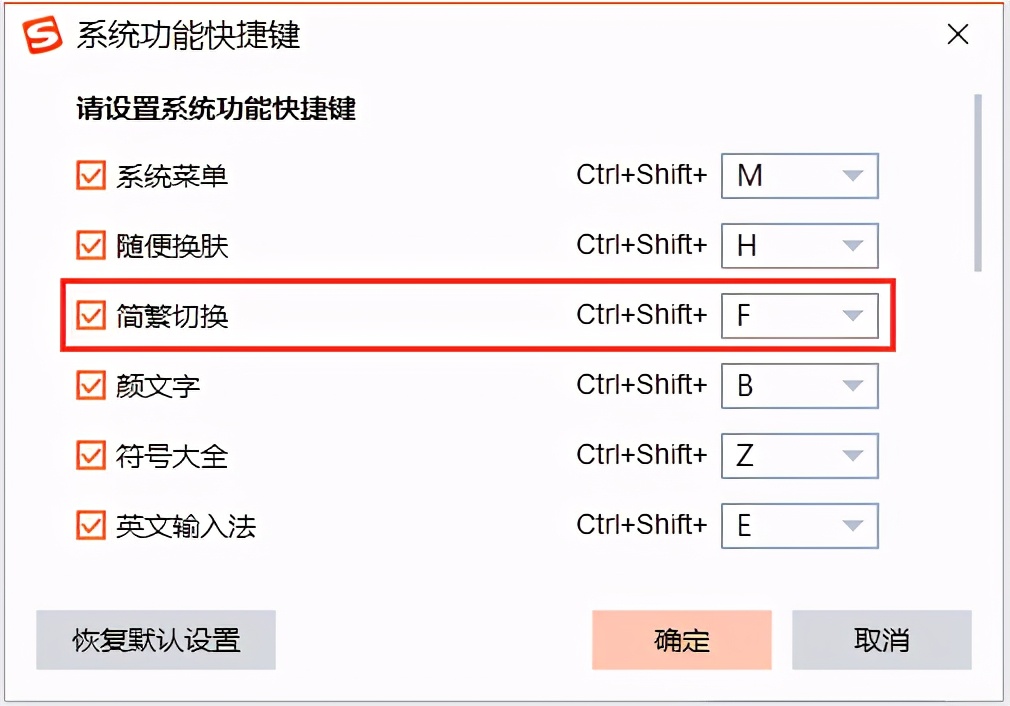
Task: Expand the 随便换肤 key selector showing H
Action: click(855, 245)
